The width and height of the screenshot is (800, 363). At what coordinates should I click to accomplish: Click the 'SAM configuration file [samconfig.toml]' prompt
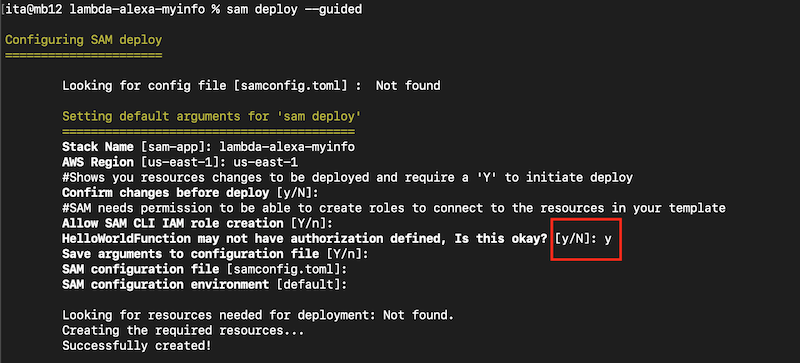coord(204,270)
